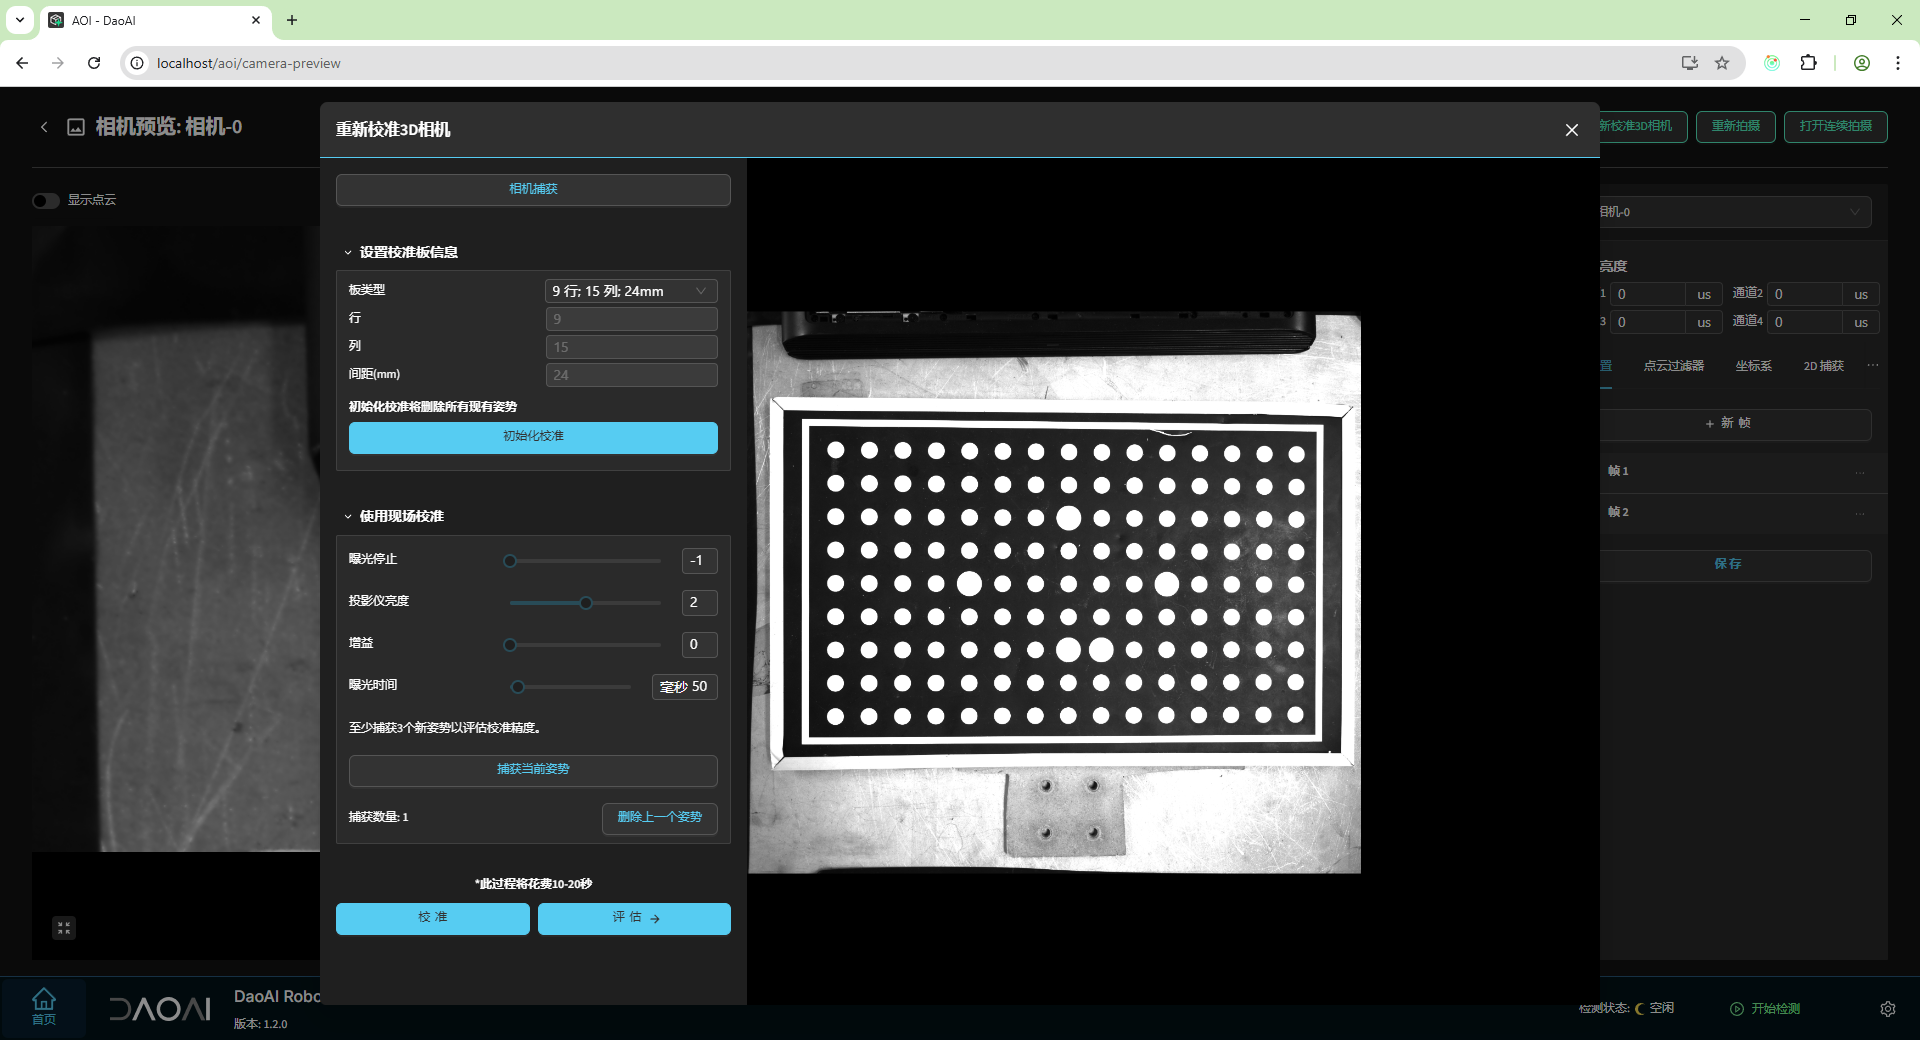This screenshot has height=1040, width=1920.
Task: Click 捕获当前姿势 button
Action: coord(533,770)
